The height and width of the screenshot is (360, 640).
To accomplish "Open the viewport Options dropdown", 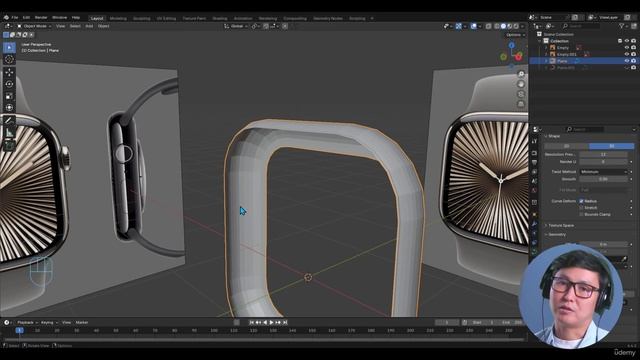I will coord(515,35).
